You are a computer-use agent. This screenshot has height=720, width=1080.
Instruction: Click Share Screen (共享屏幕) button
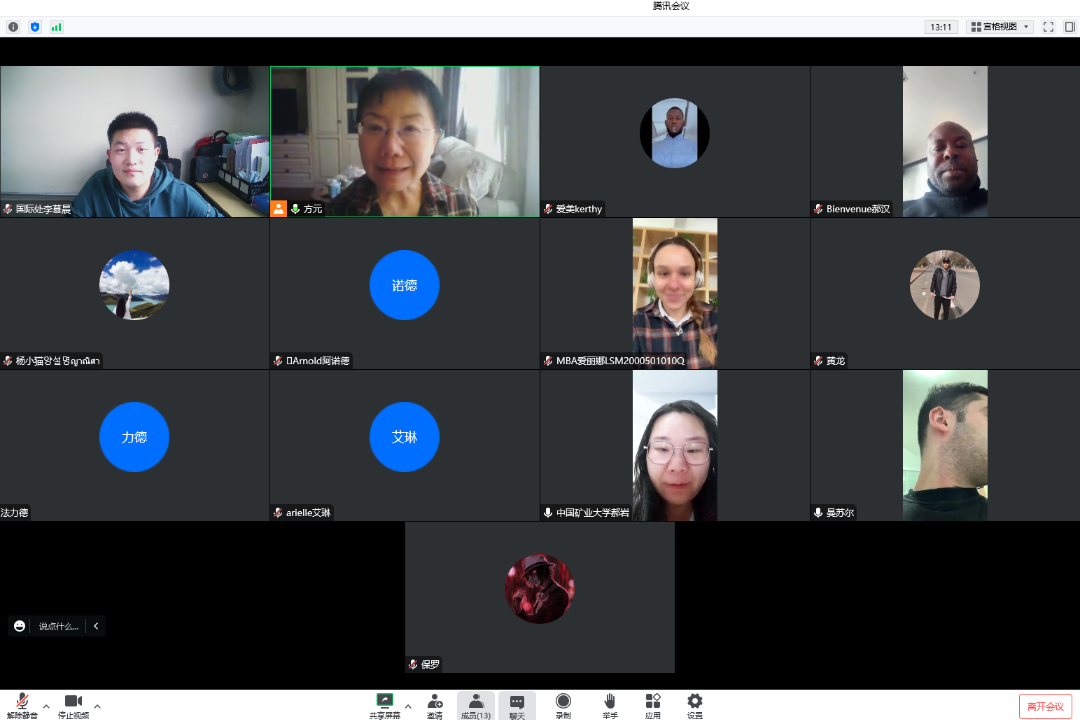point(384,705)
